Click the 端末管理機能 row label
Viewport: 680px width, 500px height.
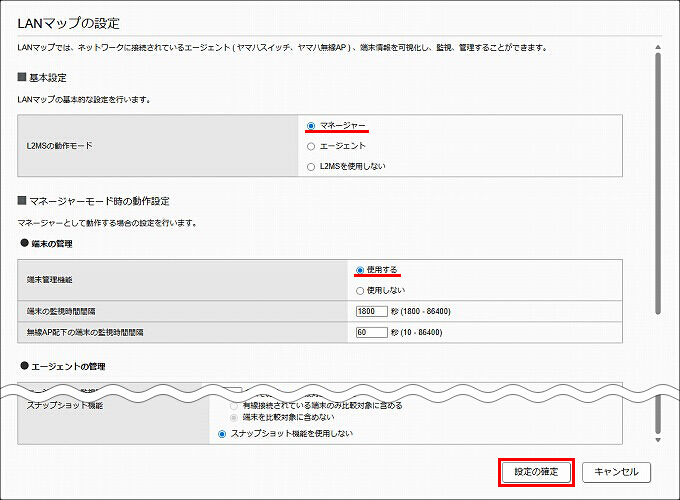(x=49, y=280)
